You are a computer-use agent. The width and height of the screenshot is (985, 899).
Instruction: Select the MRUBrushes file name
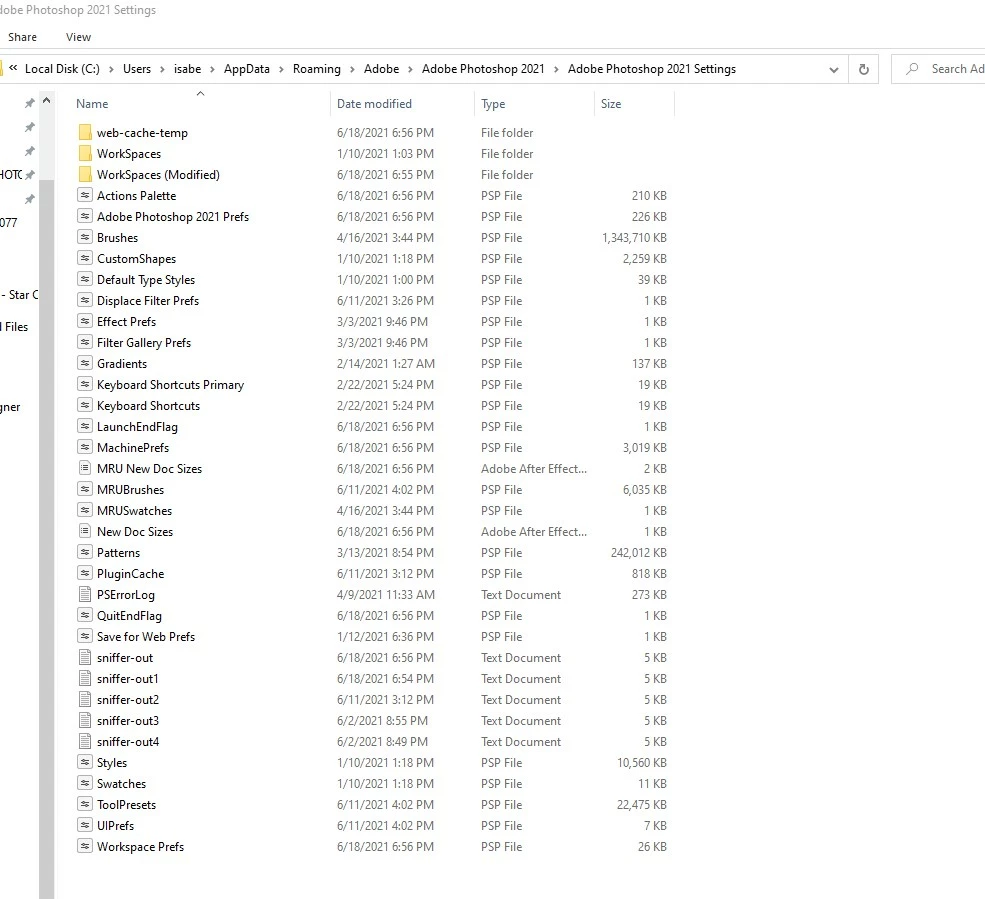130,489
